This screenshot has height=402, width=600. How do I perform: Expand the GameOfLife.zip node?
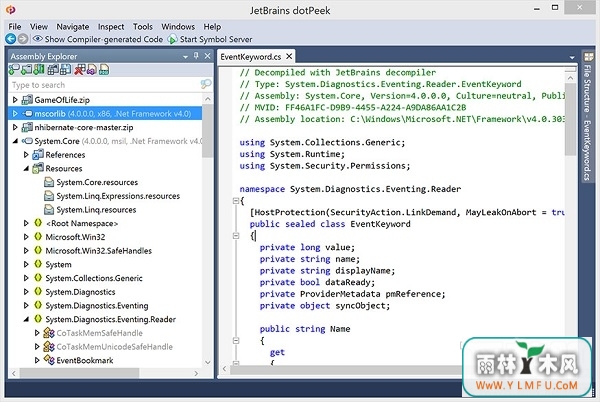pyautogui.click(x=15, y=100)
